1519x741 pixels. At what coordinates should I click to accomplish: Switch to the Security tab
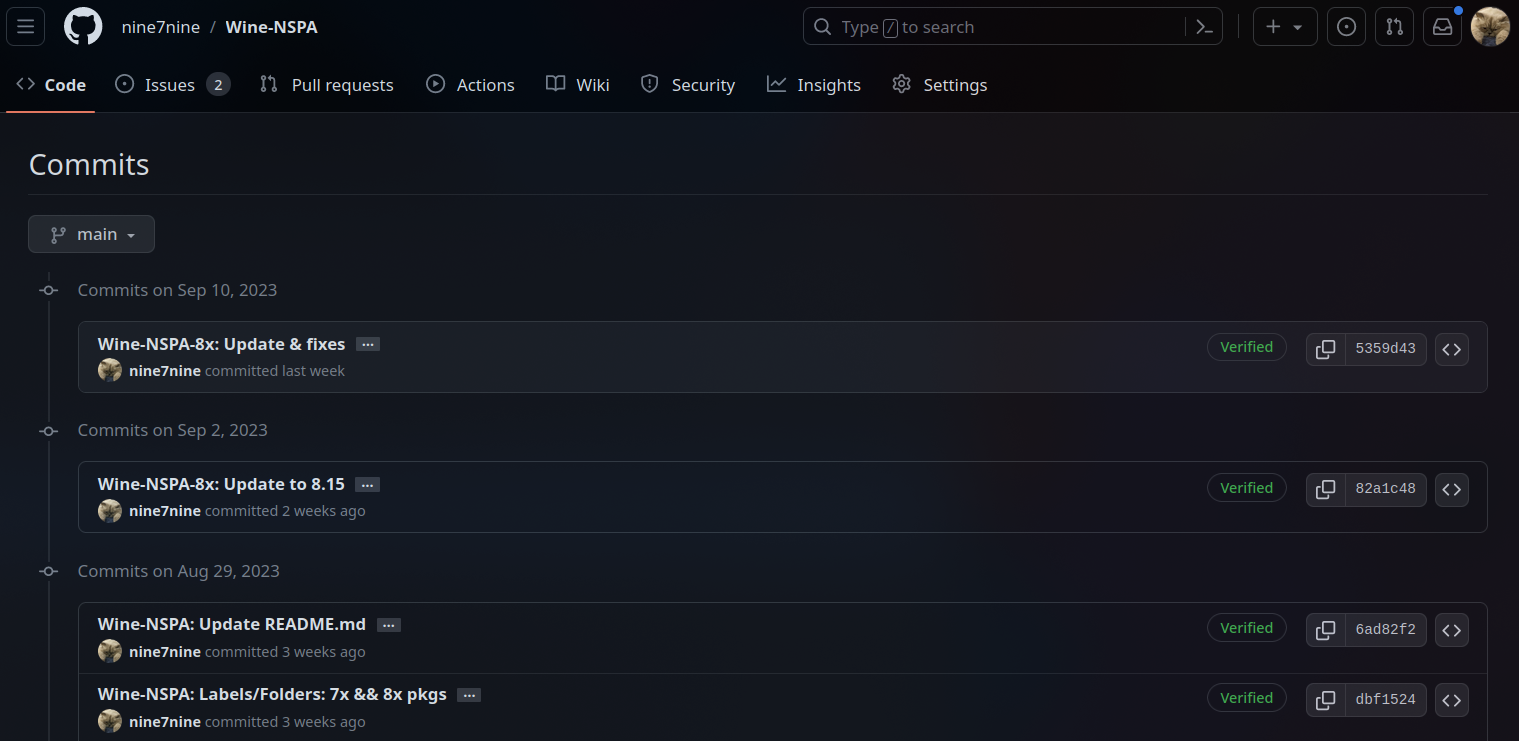coord(688,85)
